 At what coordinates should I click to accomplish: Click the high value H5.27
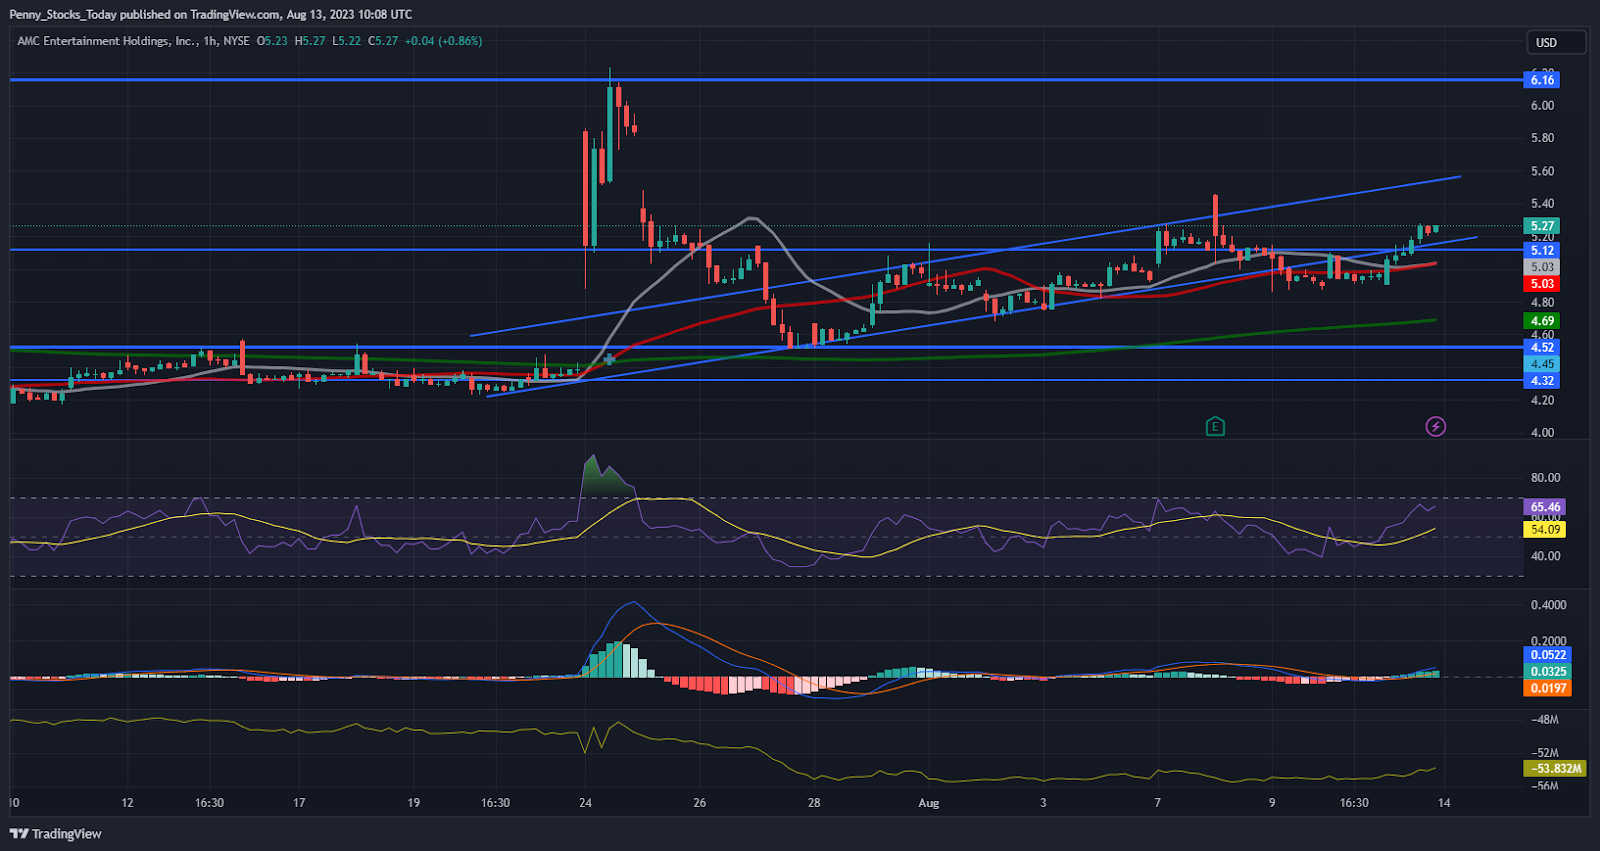click(x=310, y=41)
